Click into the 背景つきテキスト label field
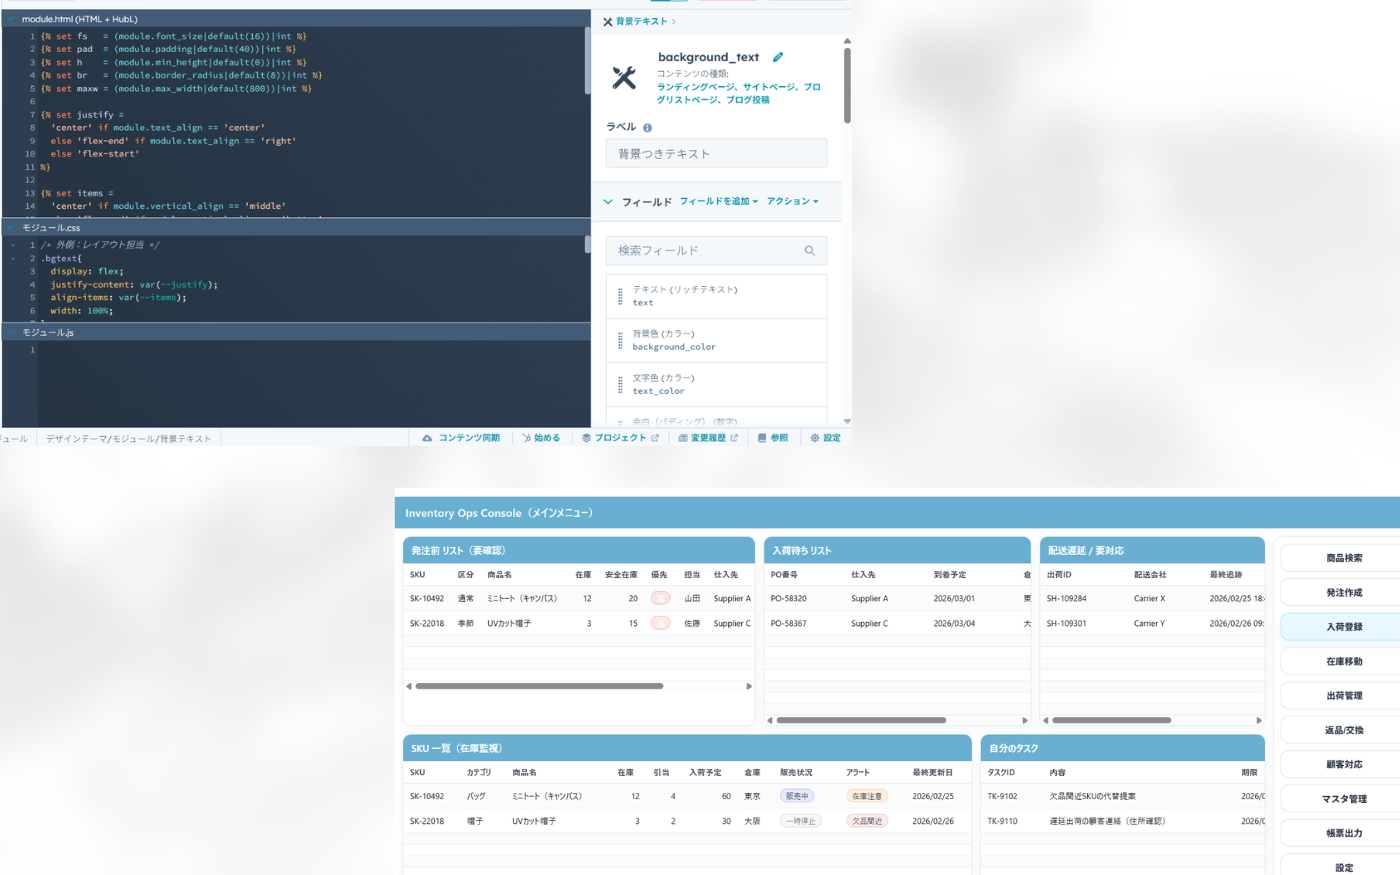This screenshot has width=1400, height=875. pos(716,154)
